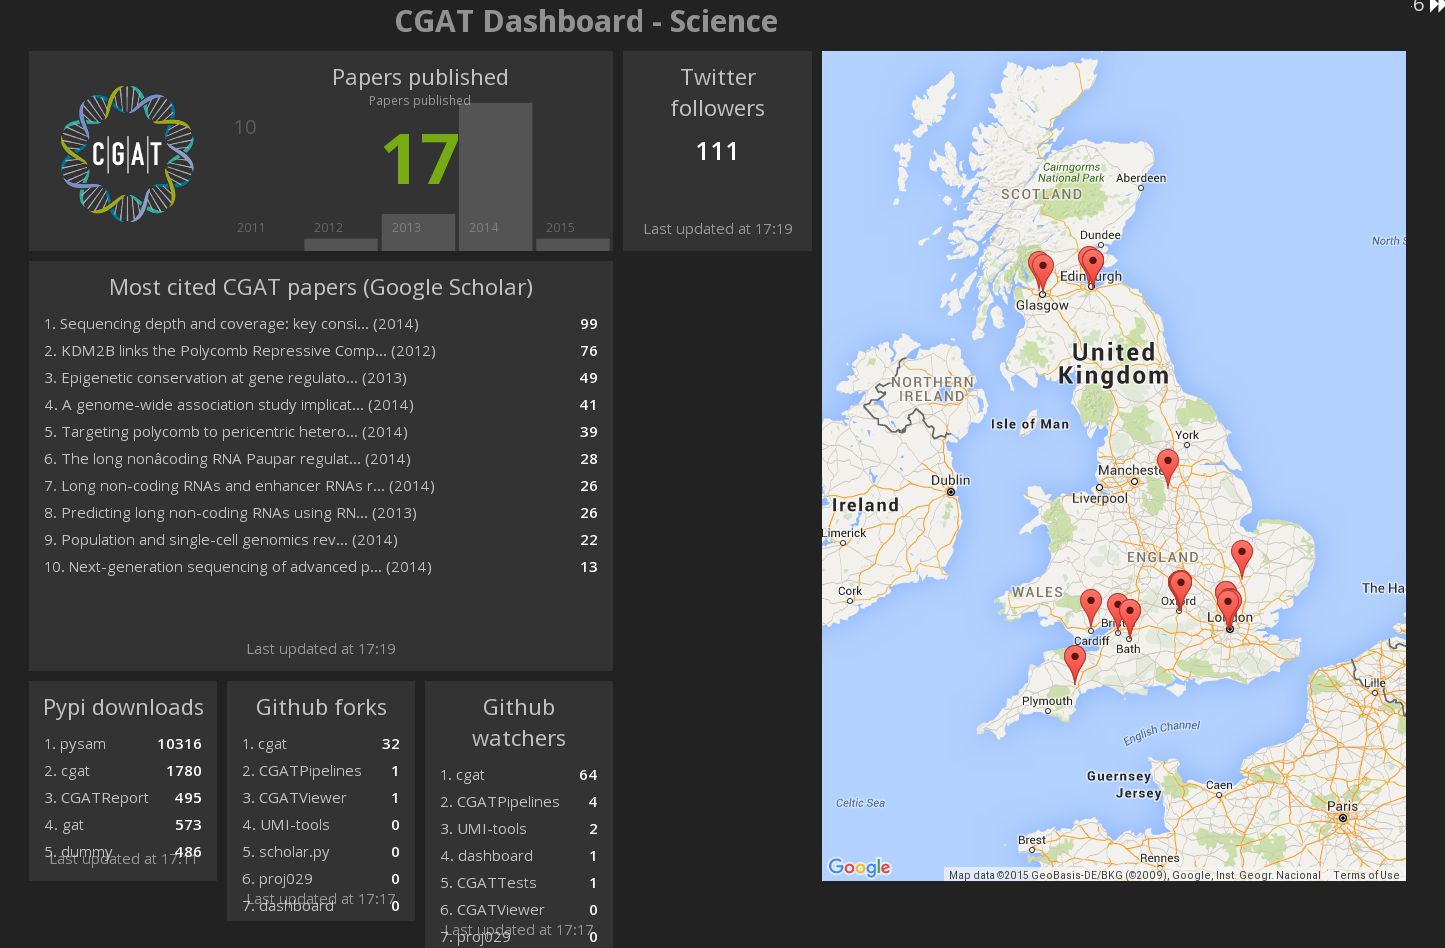Click the Twitter followers count 111
The width and height of the screenshot is (1445, 948).
tap(717, 152)
